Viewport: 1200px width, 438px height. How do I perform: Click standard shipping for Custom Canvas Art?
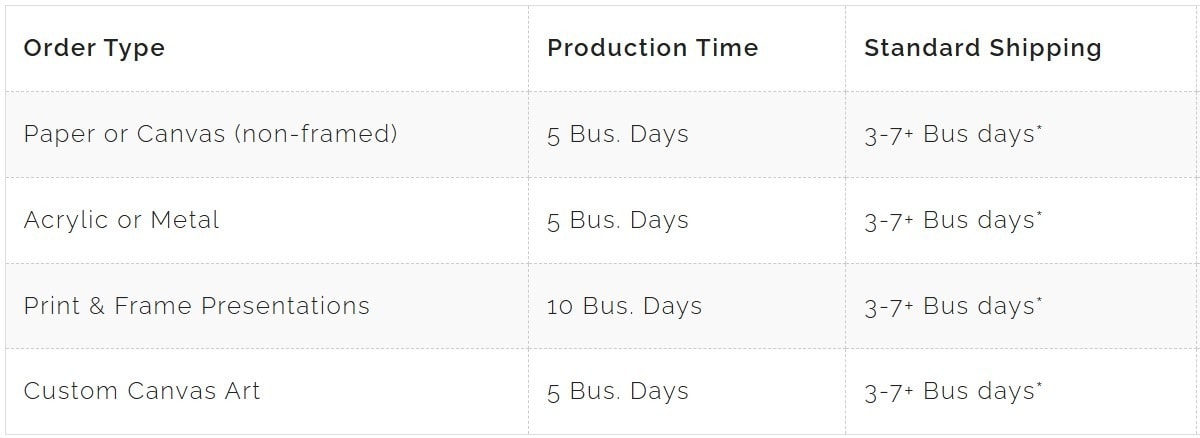click(952, 392)
